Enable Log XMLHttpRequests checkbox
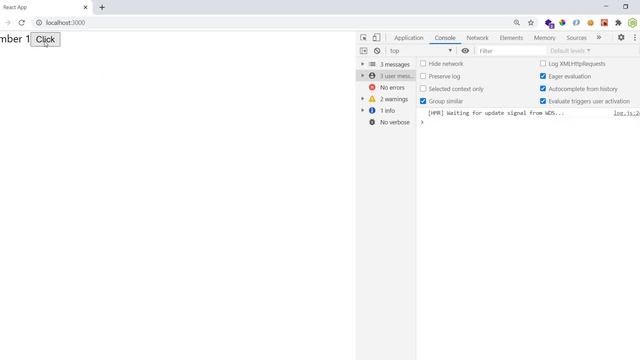This screenshot has width=640, height=360. tap(543, 64)
